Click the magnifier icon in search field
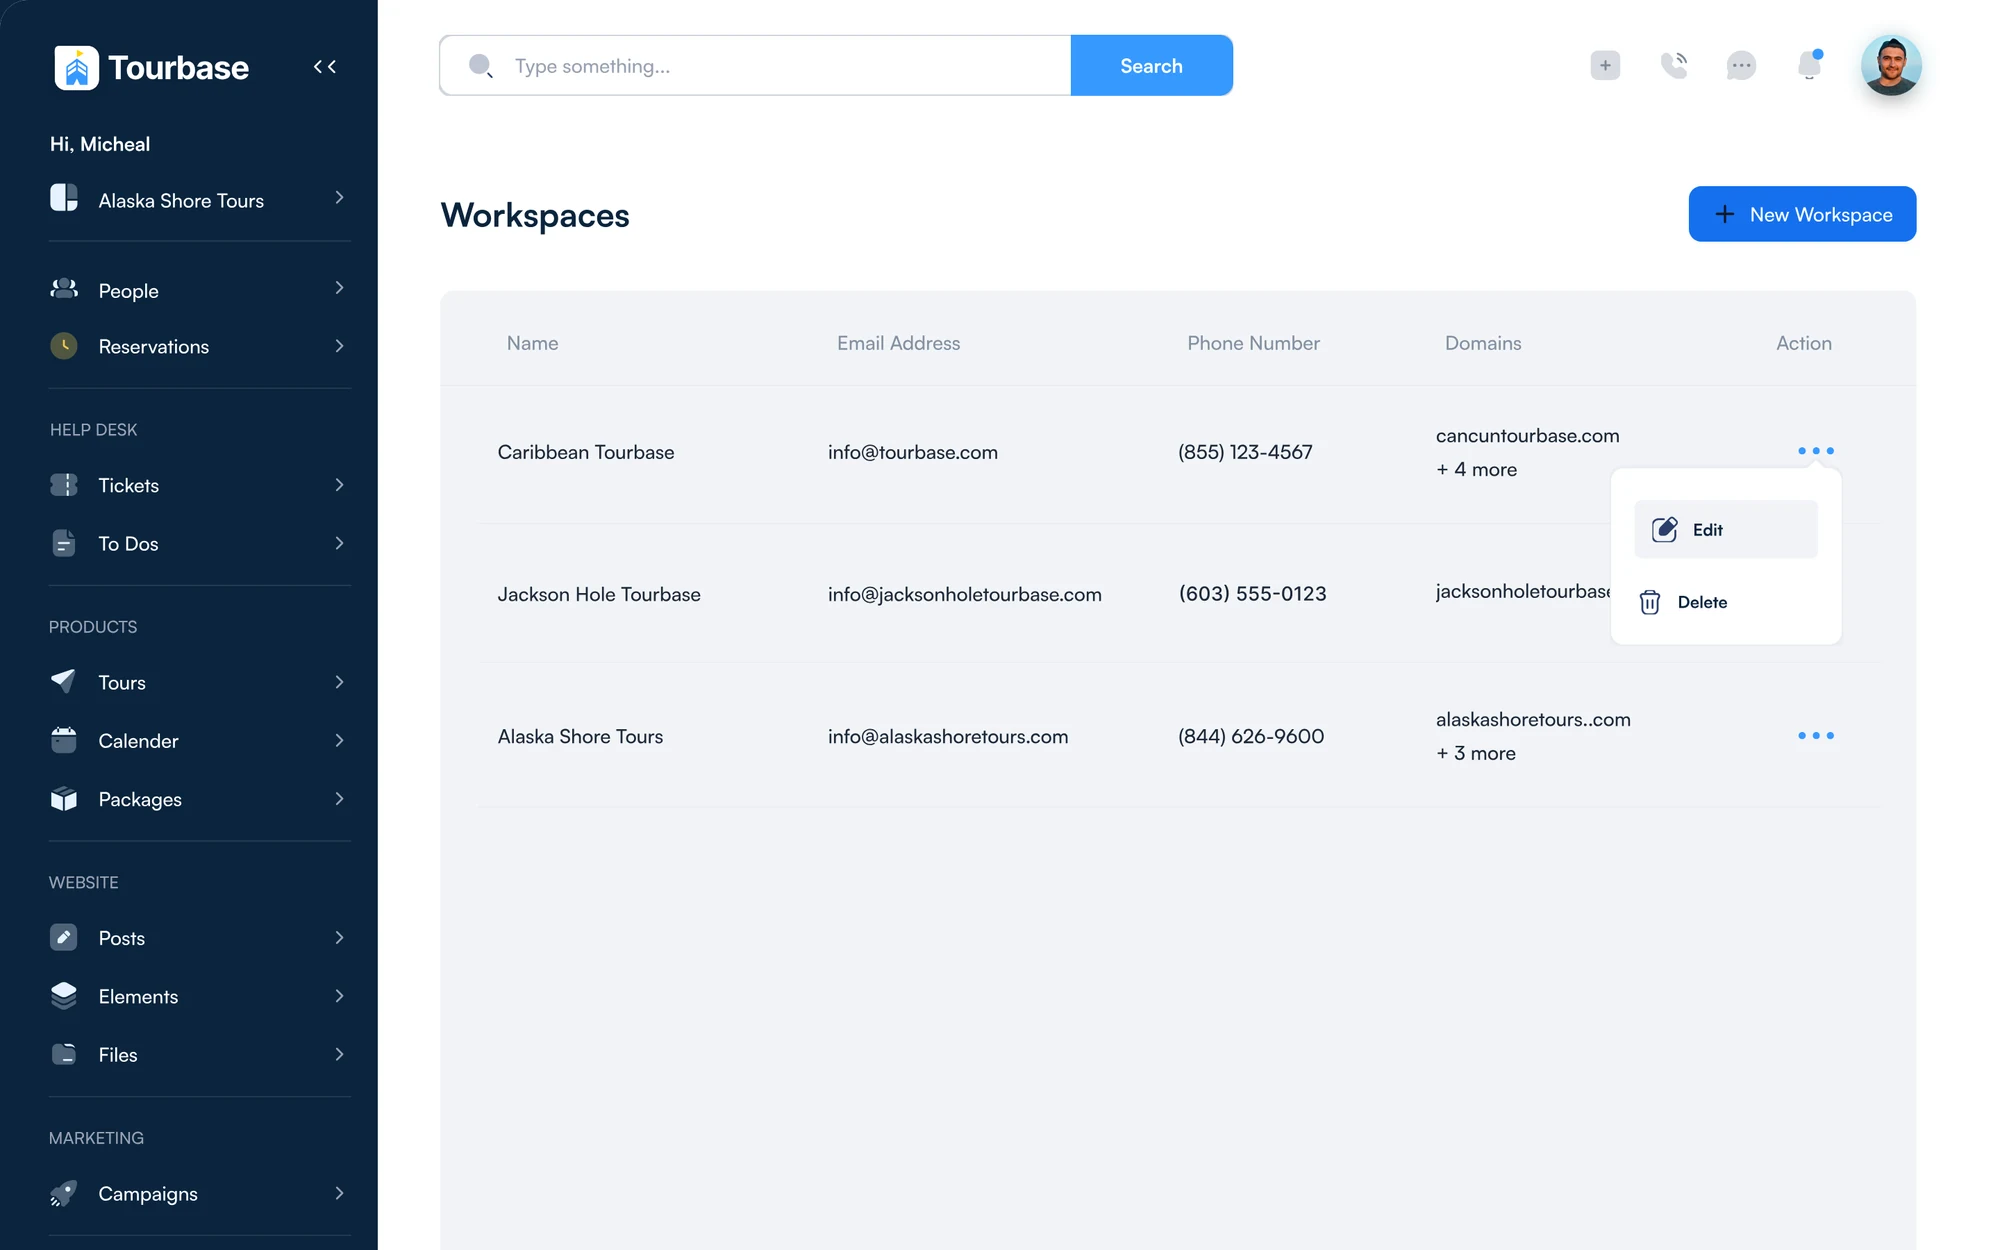 pos(481,66)
